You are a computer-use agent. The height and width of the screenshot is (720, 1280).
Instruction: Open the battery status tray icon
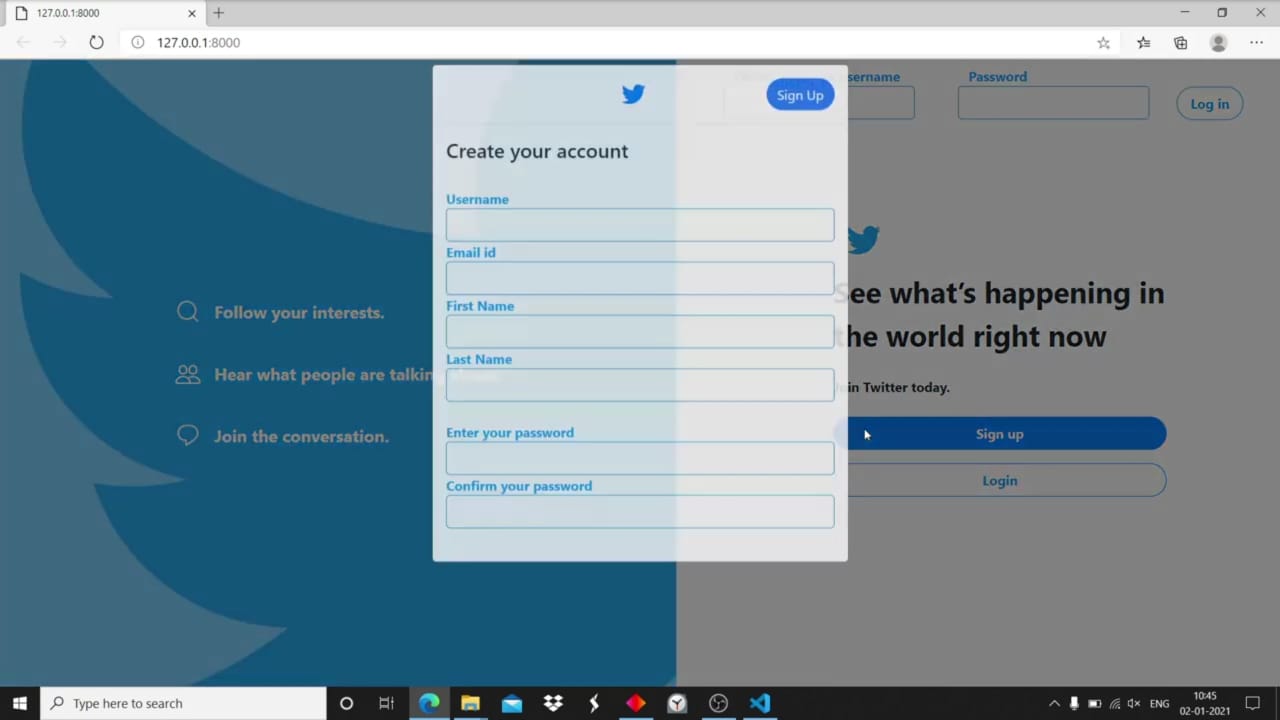[1095, 703]
